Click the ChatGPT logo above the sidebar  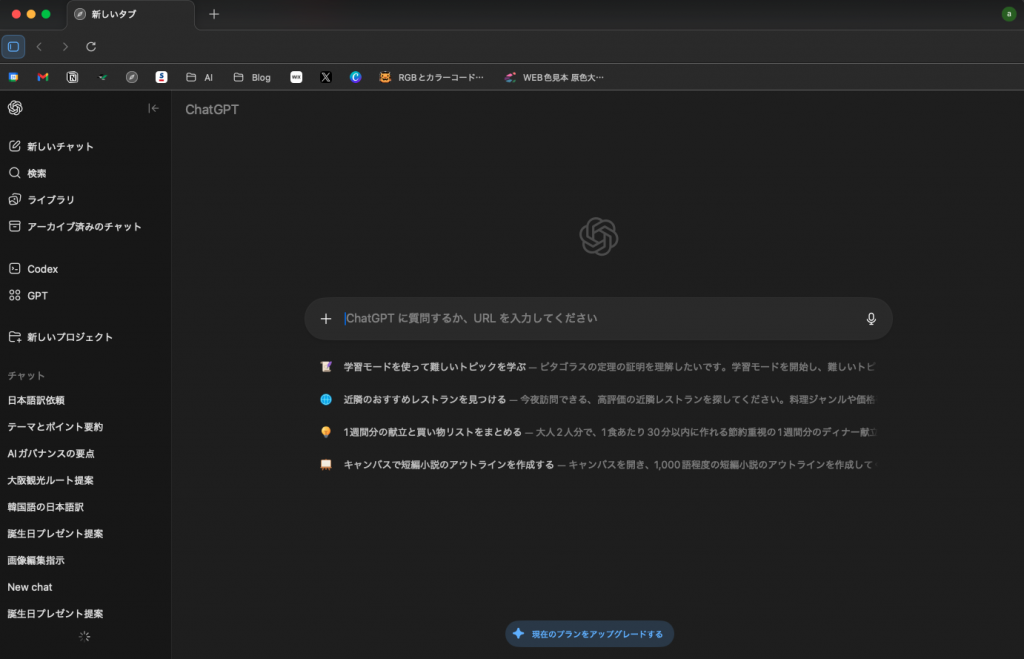click(x=14, y=107)
